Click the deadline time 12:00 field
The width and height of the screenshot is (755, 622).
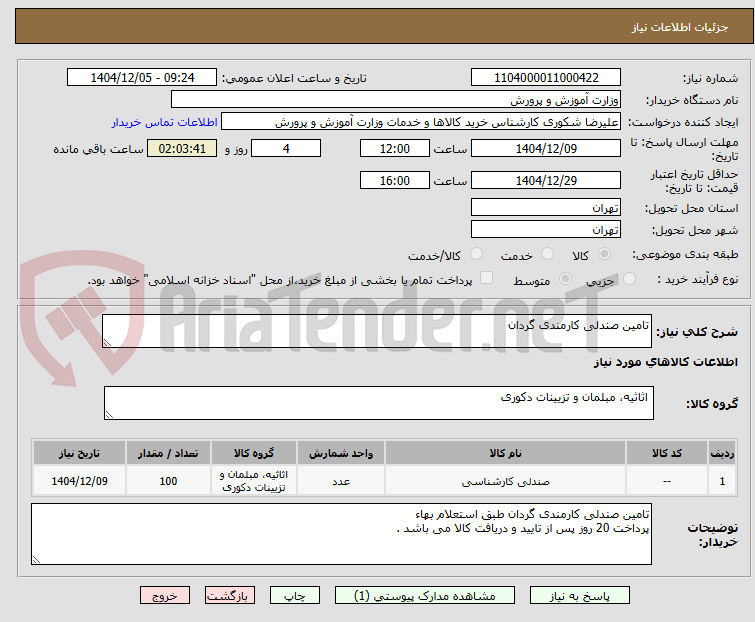tap(395, 148)
